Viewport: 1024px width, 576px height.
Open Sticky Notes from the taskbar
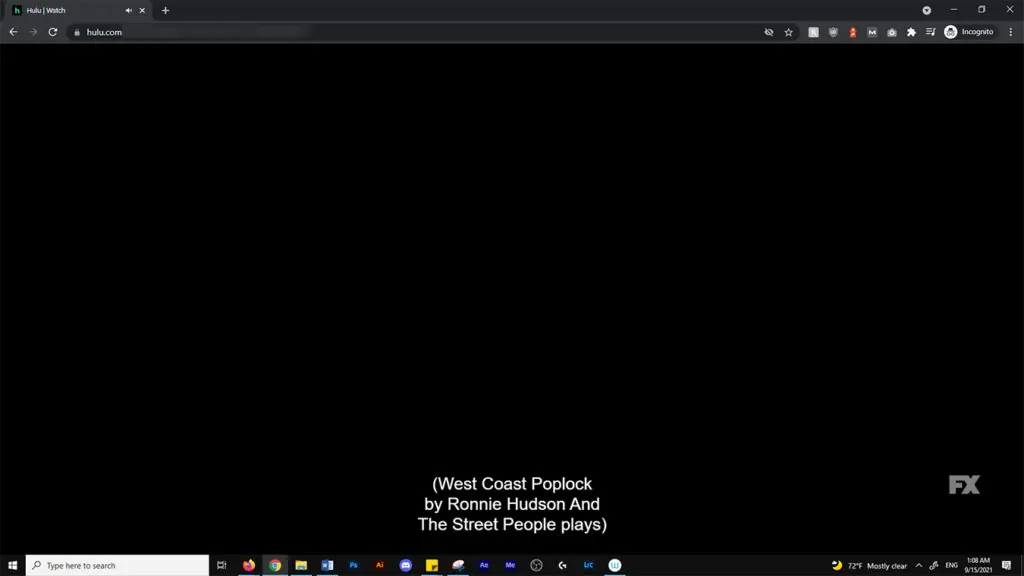coord(432,566)
